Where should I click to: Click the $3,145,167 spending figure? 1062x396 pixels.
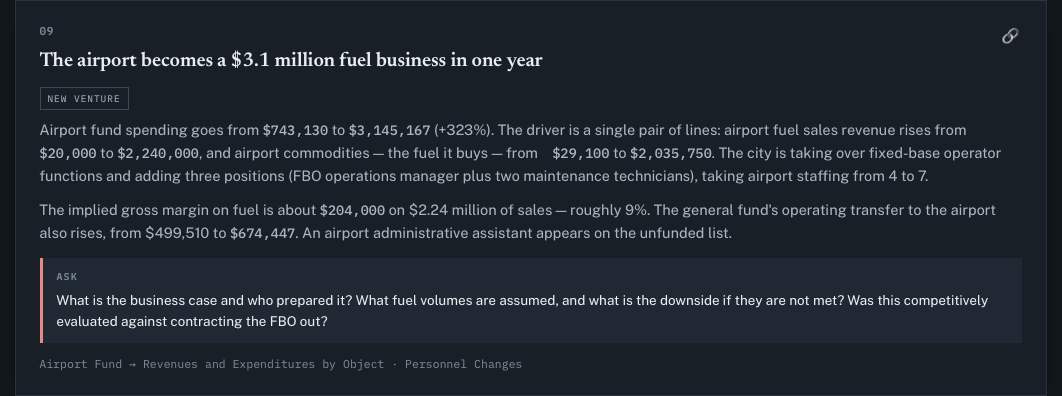click(389, 130)
